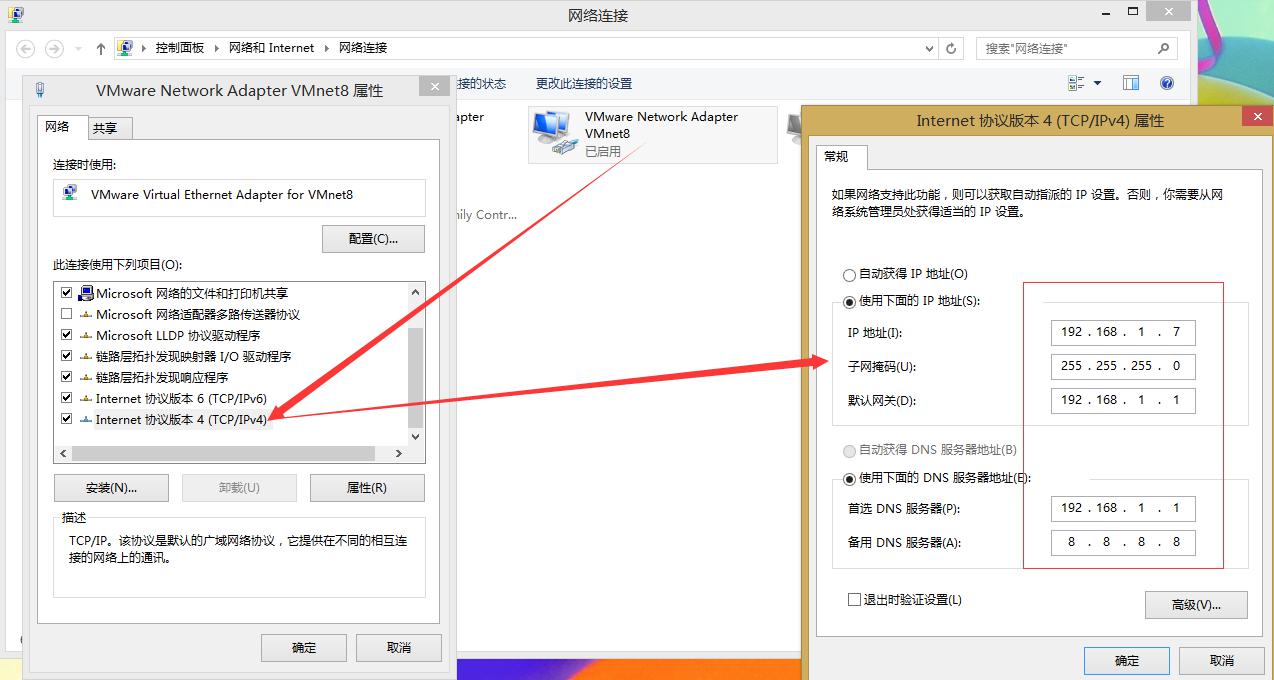Screen dimensions: 1274x680
Task: Click the vertical scrollbar thumb in items list
Action: (416, 377)
